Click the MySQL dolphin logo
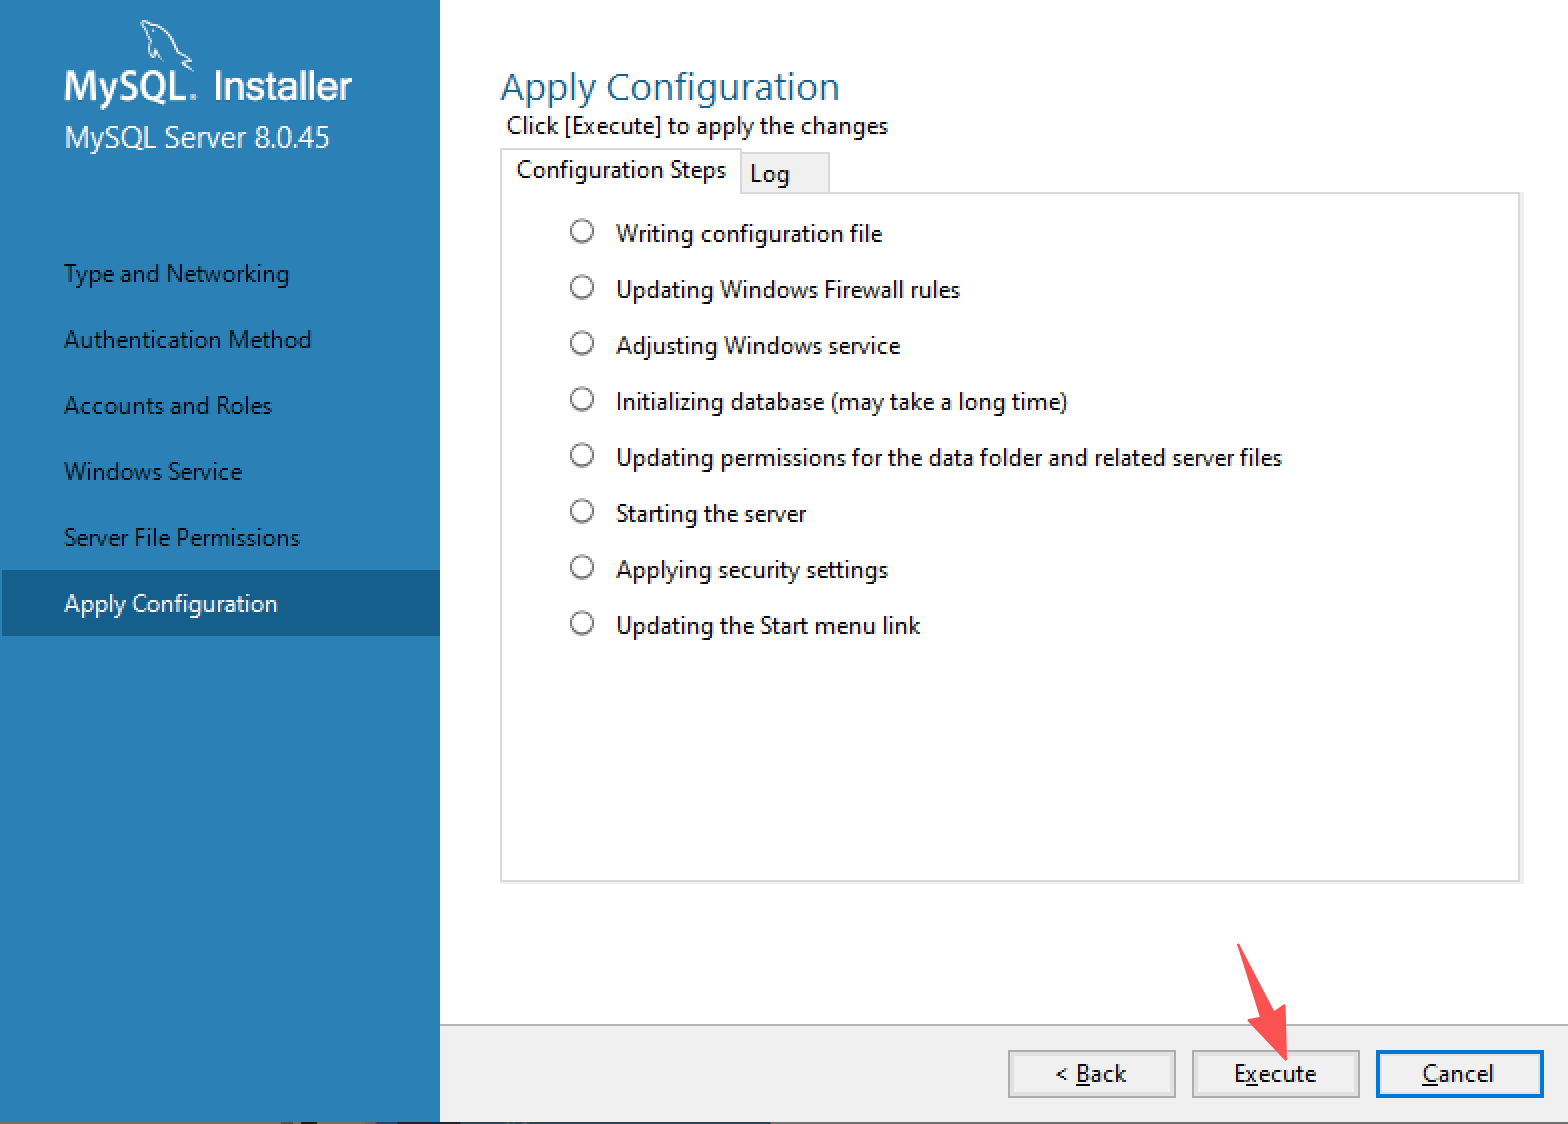Screen dimensions: 1568x1124 click(x=166, y=45)
